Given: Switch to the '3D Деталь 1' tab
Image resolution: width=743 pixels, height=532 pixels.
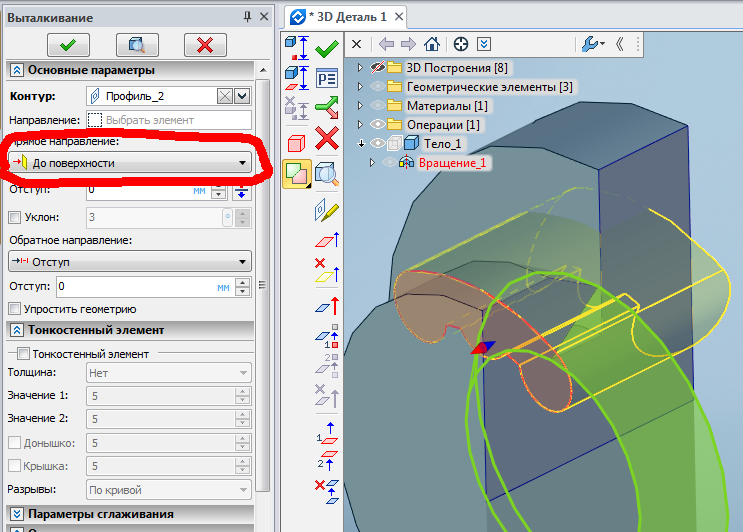Looking at the screenshot, I should 347,17.
